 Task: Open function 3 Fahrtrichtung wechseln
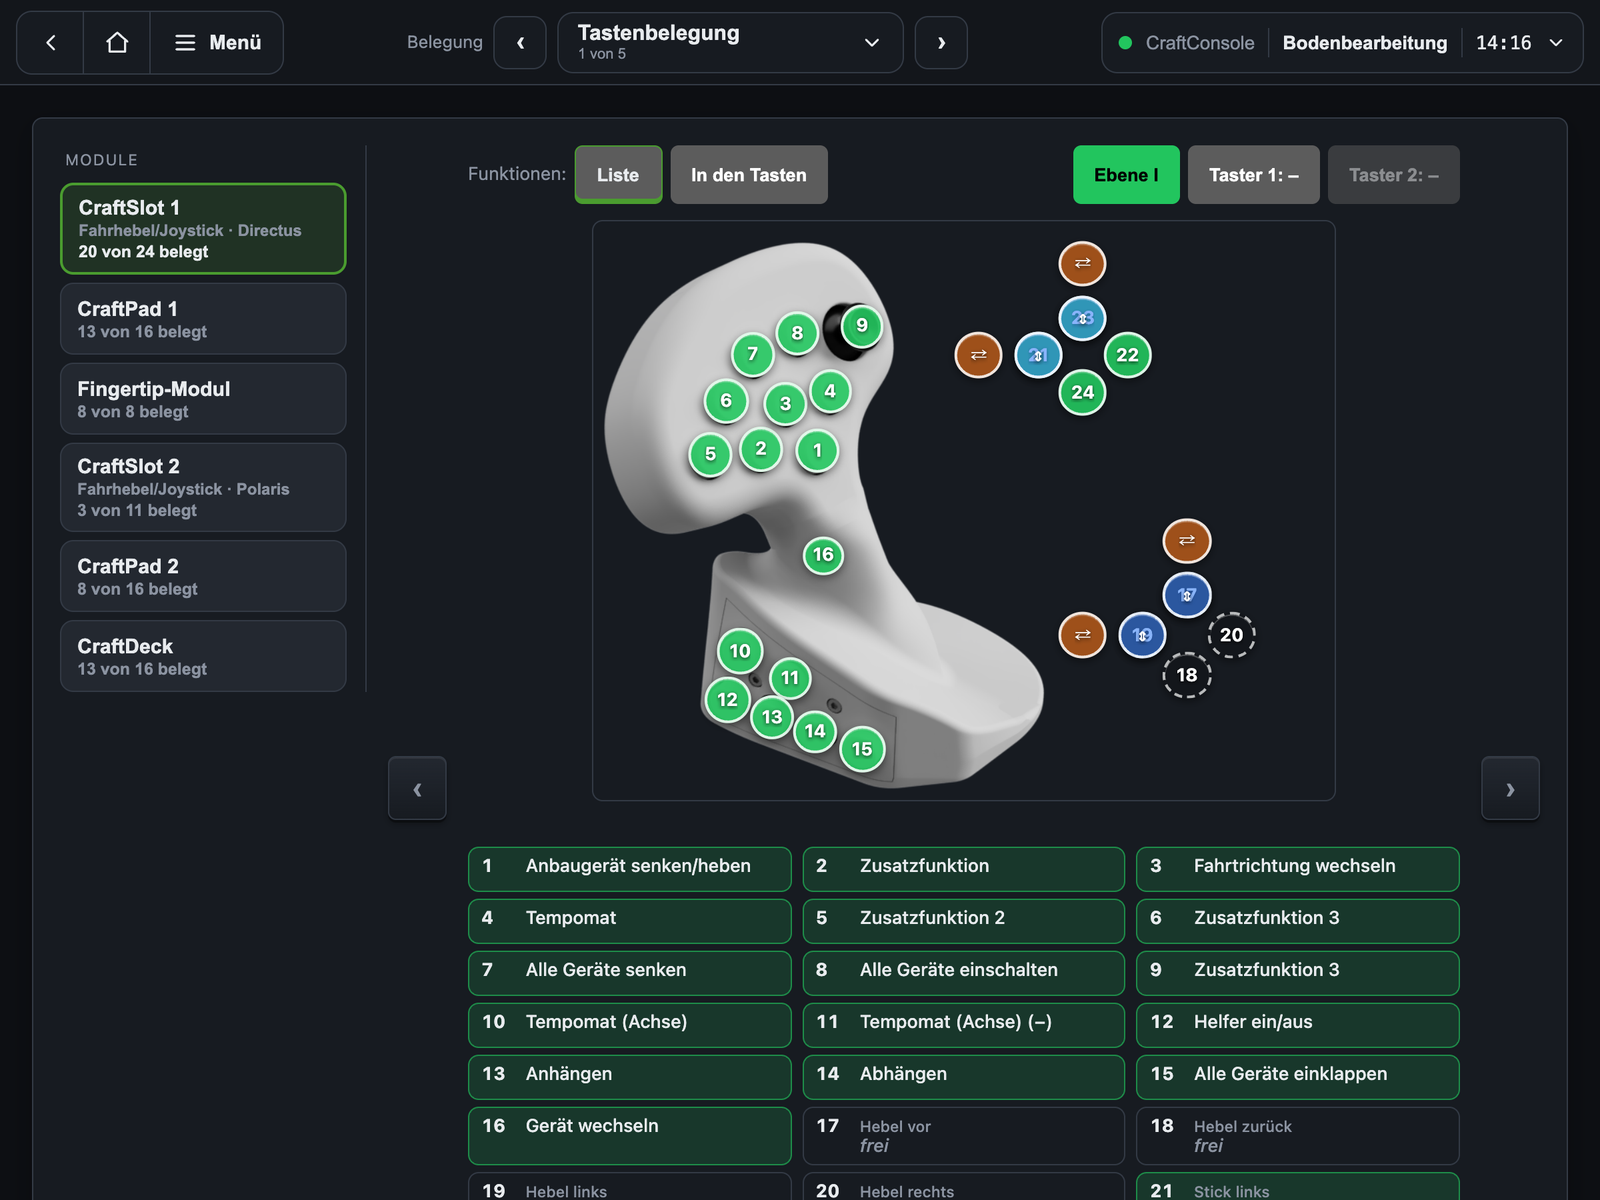click(x=1298, y=869)
